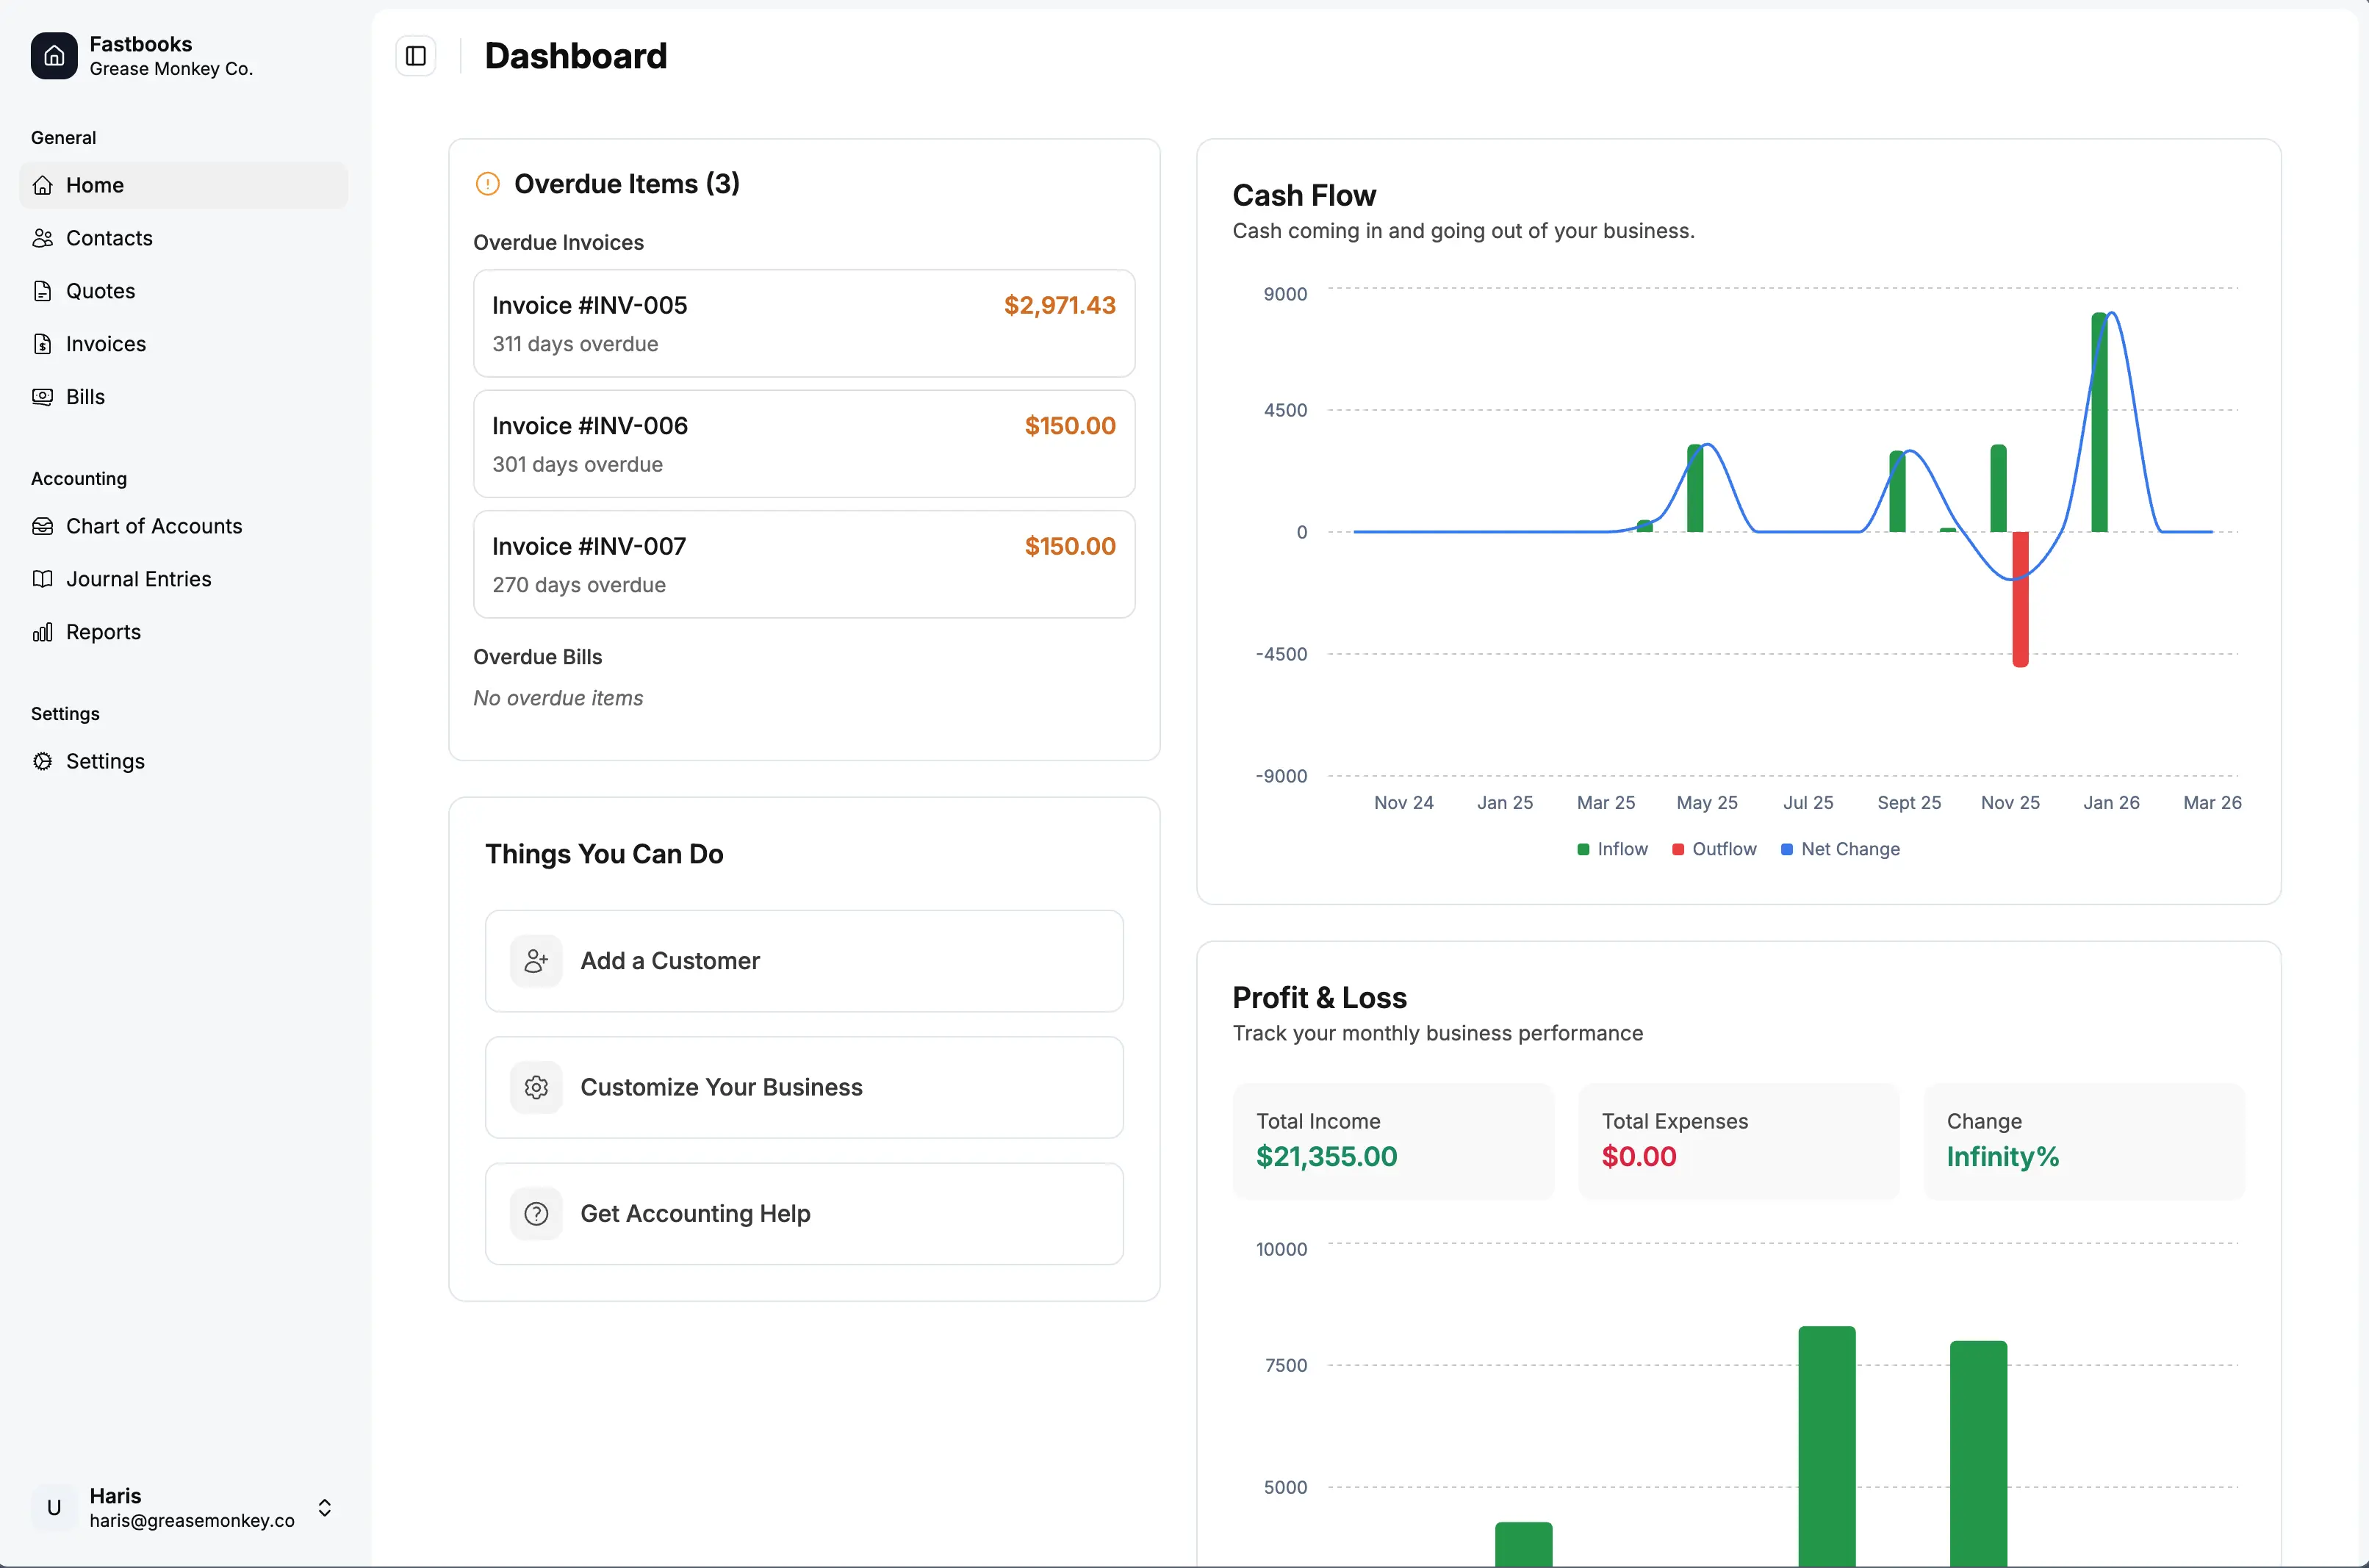Click the Quotes document icon
2369x1568 pixels.
pos(42,291)
